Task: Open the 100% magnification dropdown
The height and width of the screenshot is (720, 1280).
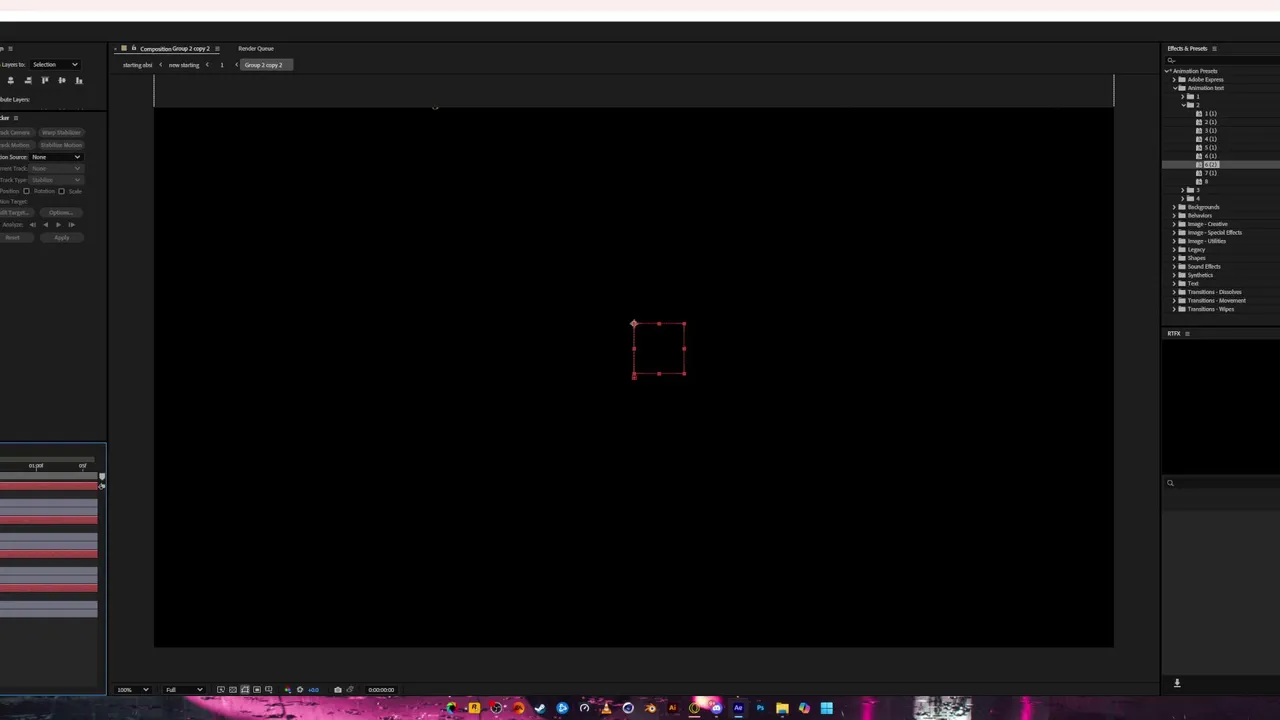Action: point(132,690)
